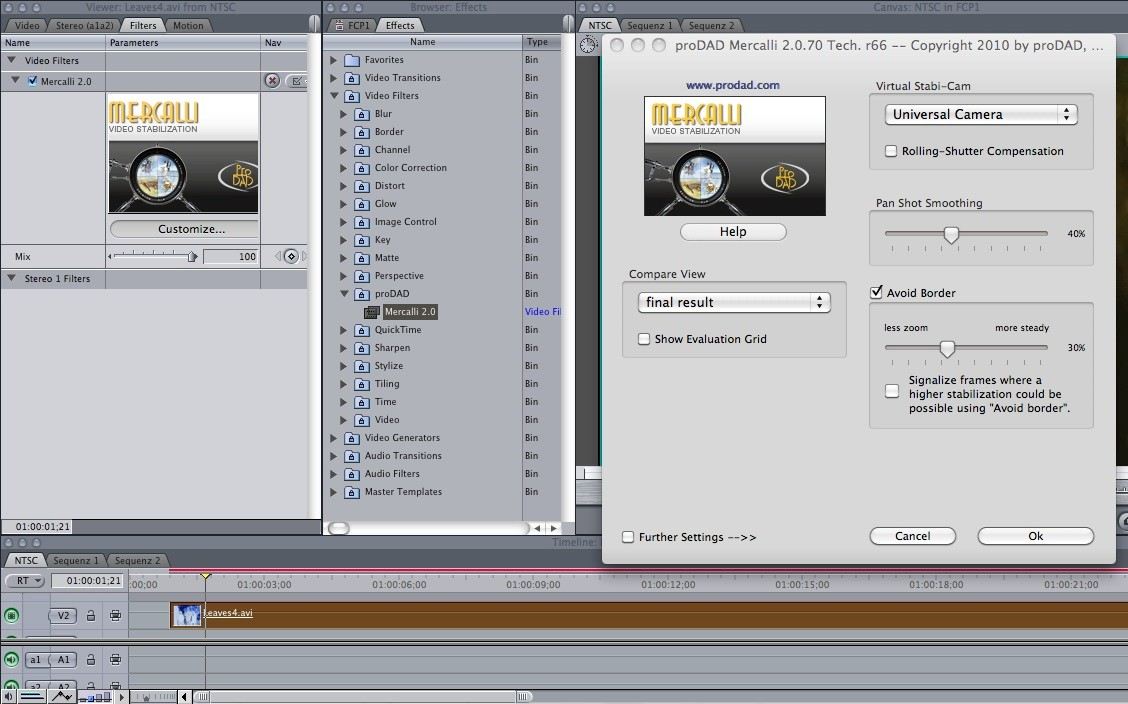Click the Perspective bin icon
This screenshot has width=1128, height=704.
coord(362,276)
